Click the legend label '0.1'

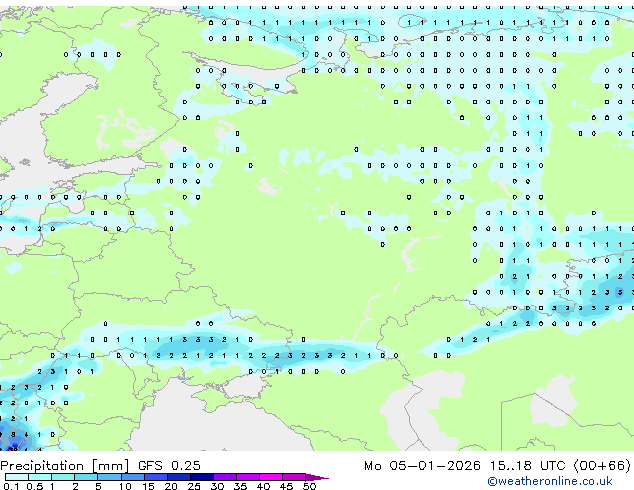point(11,486)
